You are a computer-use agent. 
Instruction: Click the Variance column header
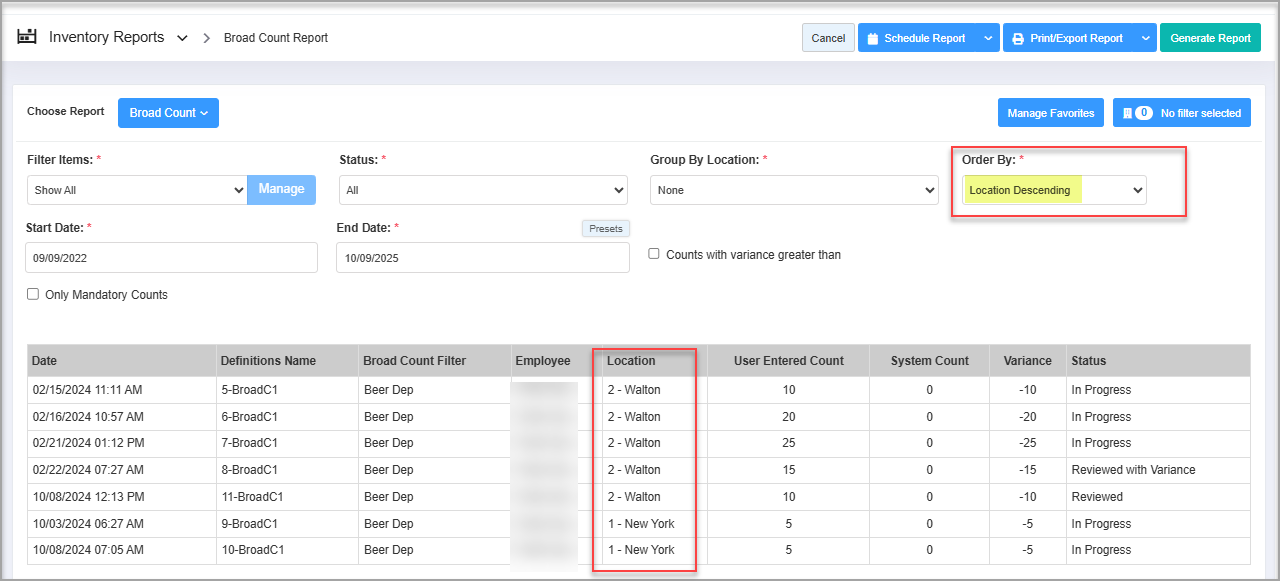pos(1027,361)
